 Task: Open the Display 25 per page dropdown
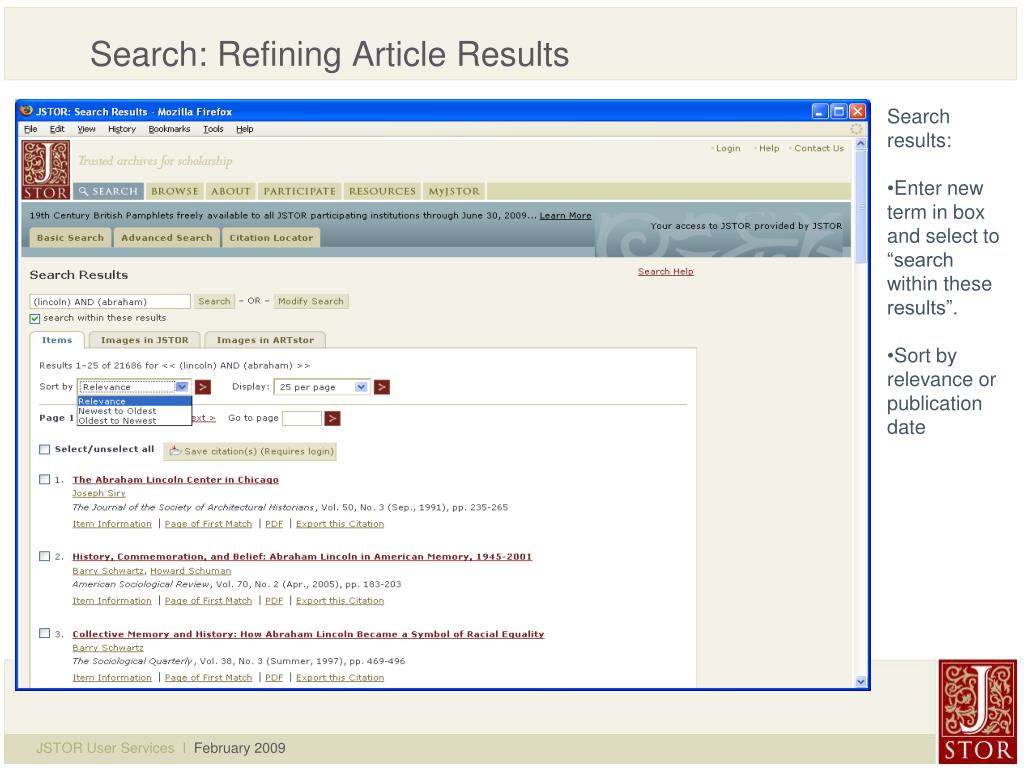(322, 387)
